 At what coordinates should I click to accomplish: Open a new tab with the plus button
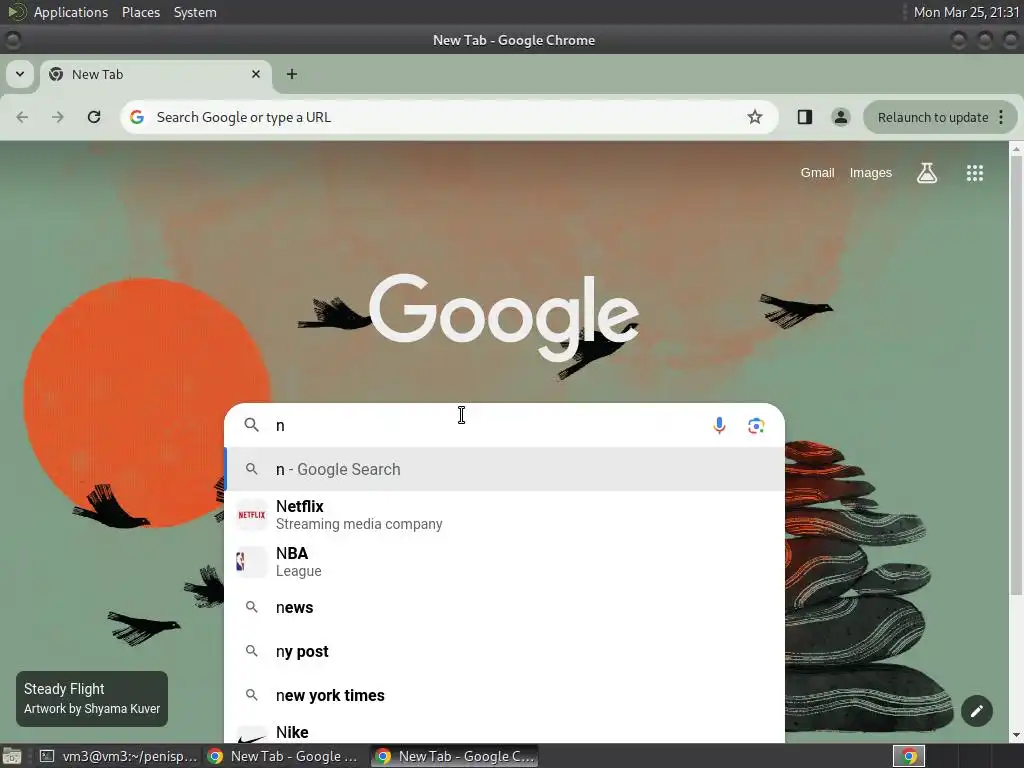[x=292, y=74]
